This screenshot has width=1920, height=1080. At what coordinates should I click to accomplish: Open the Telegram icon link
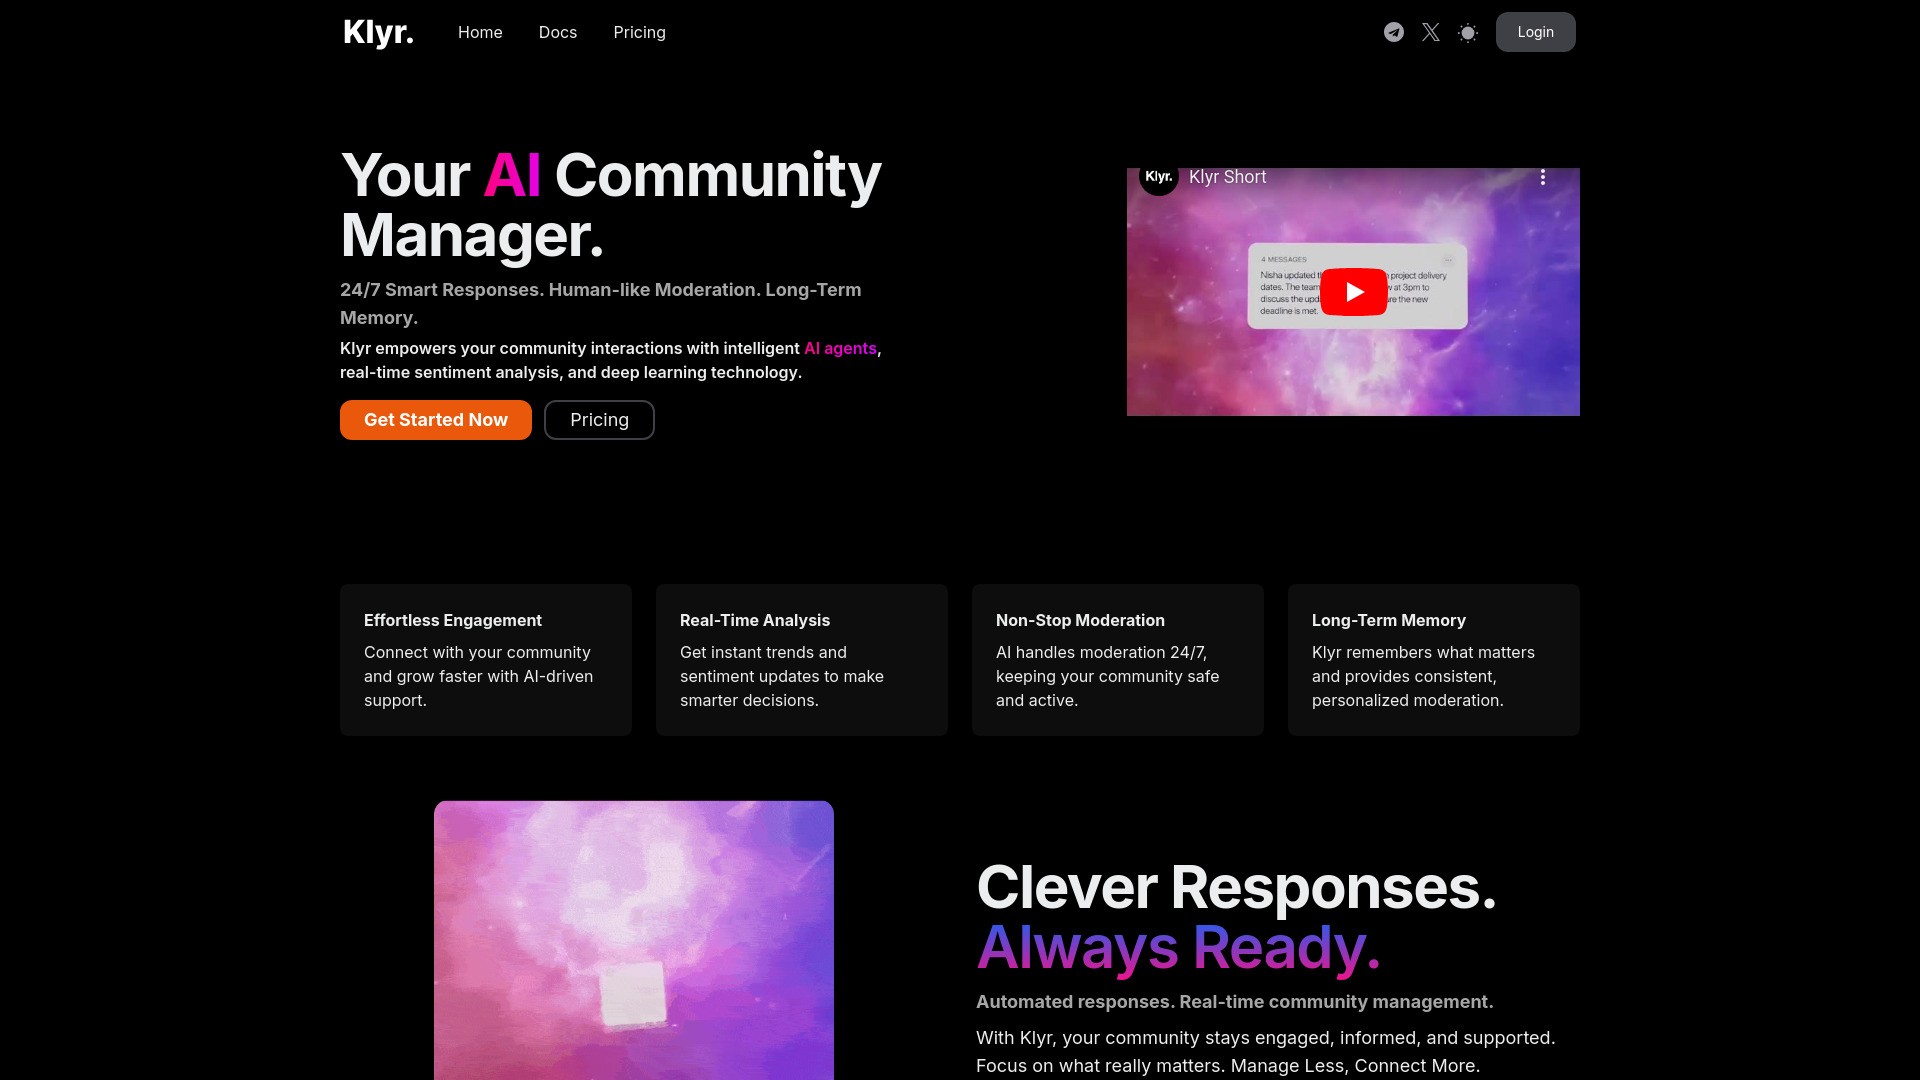tap(1393, 32)
